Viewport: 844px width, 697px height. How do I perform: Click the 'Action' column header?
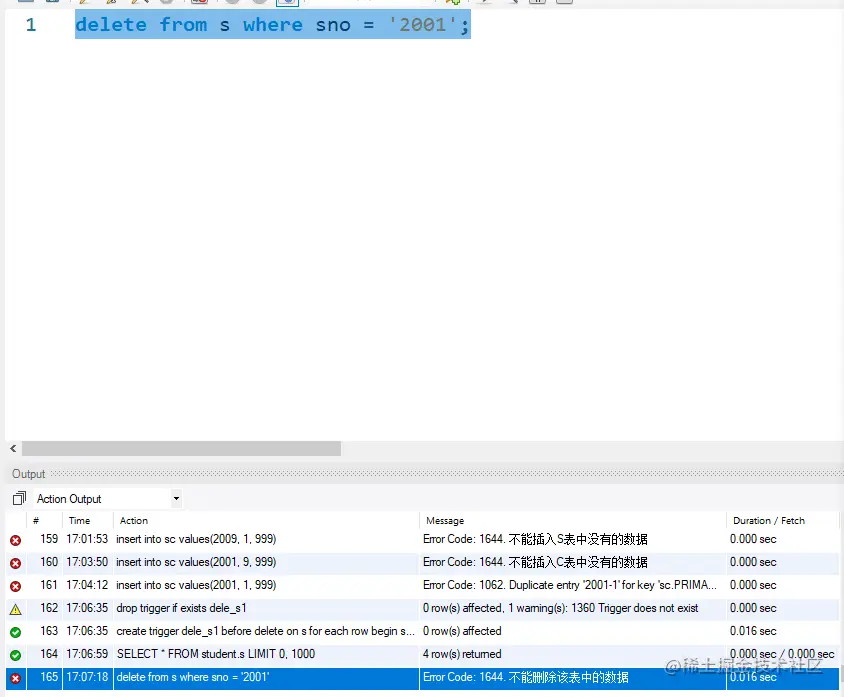[133, 520]
